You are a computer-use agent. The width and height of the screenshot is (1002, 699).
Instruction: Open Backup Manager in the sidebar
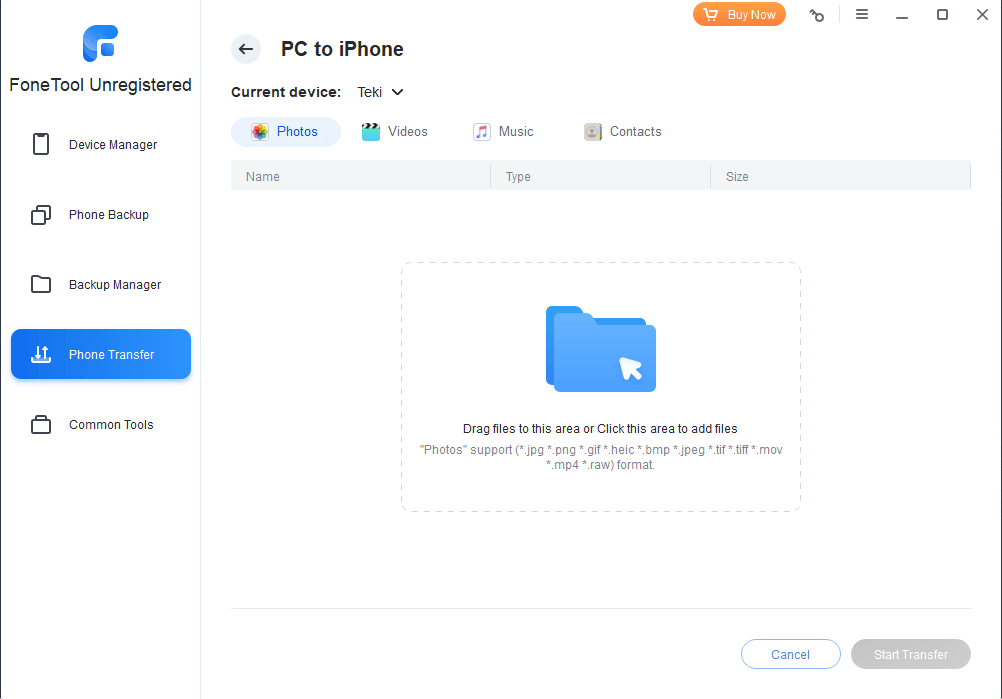click(x=101, y=284)
